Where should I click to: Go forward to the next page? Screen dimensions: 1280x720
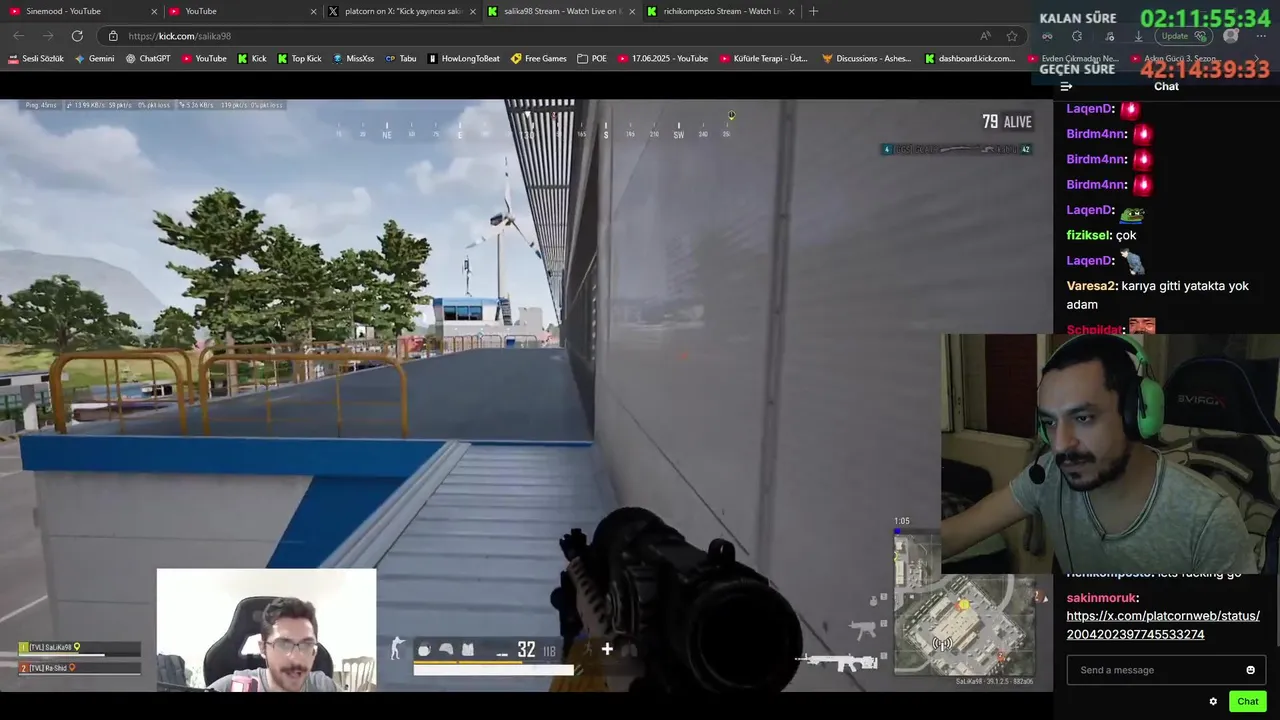pos(47,36)
